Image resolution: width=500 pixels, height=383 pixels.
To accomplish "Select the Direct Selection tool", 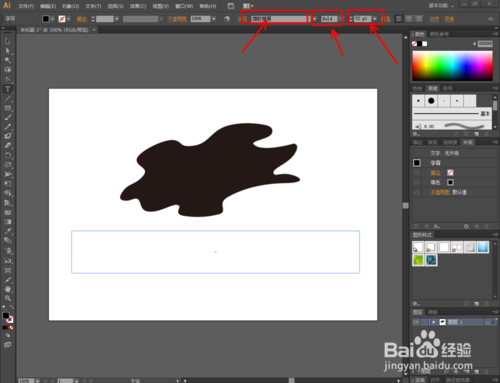I will click(8, 51).
